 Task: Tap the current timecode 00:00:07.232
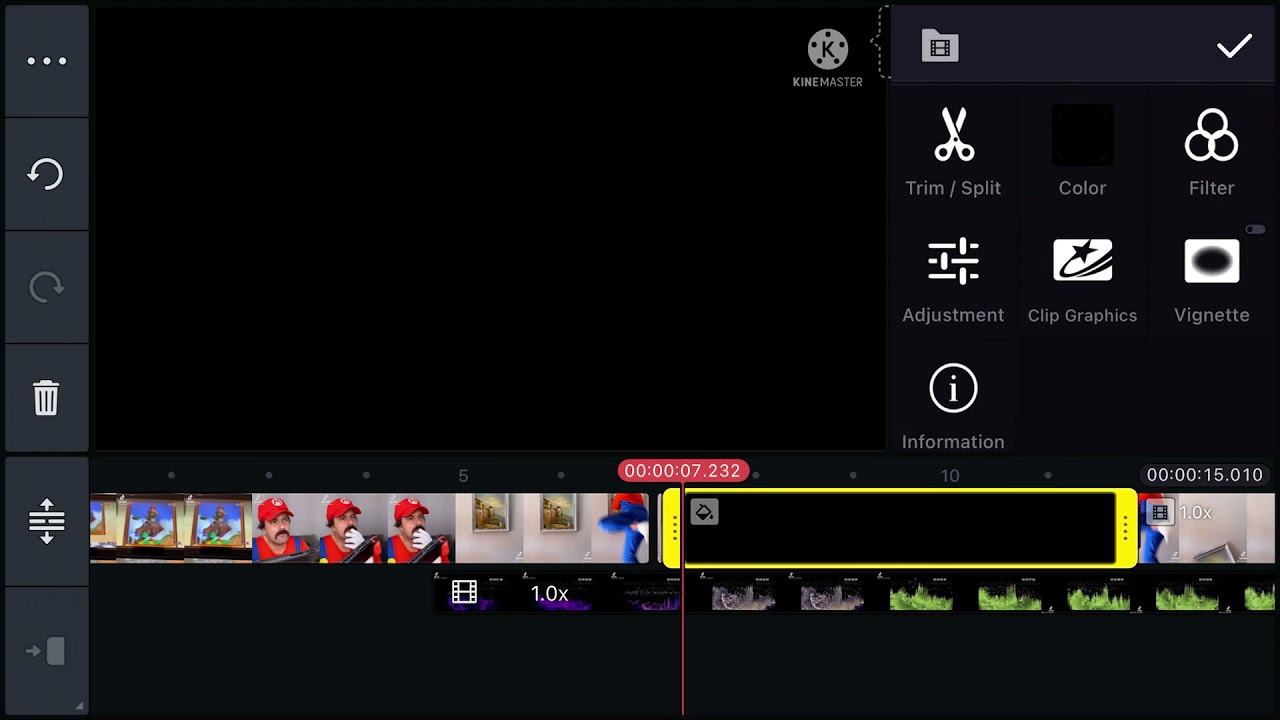[683, 471]
